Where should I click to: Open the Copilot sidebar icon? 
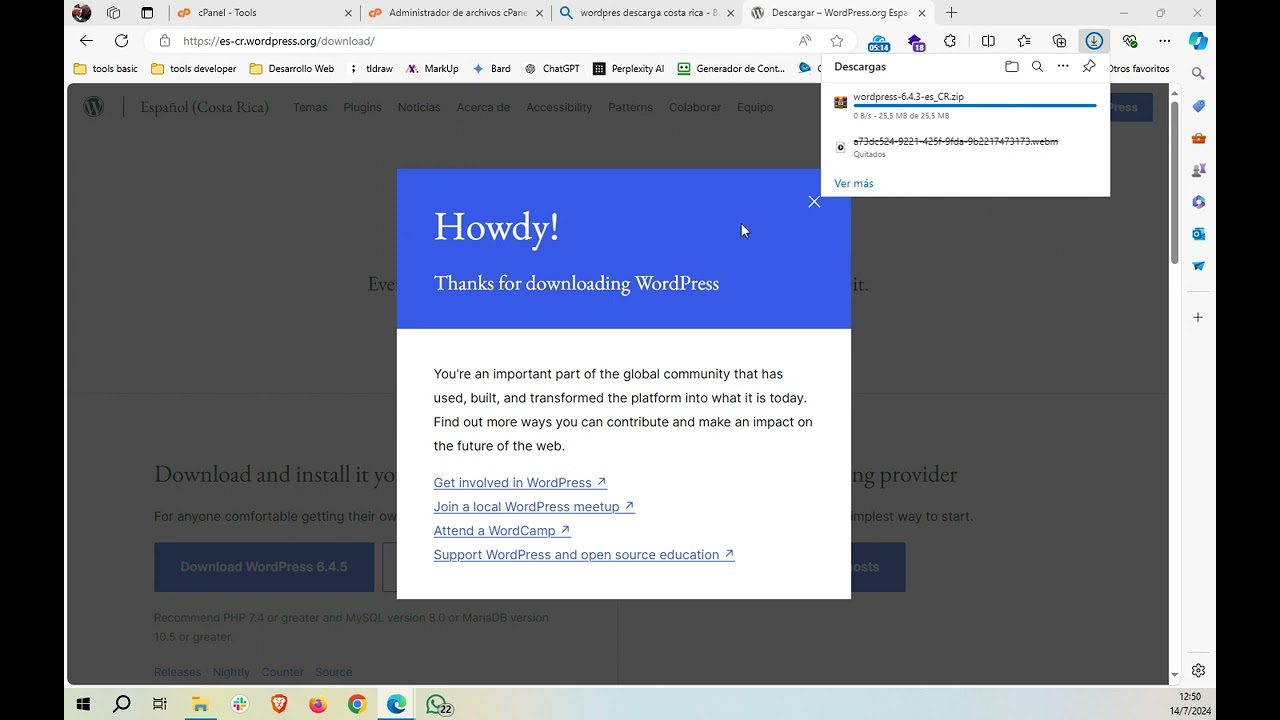(x=1198, y=41)
